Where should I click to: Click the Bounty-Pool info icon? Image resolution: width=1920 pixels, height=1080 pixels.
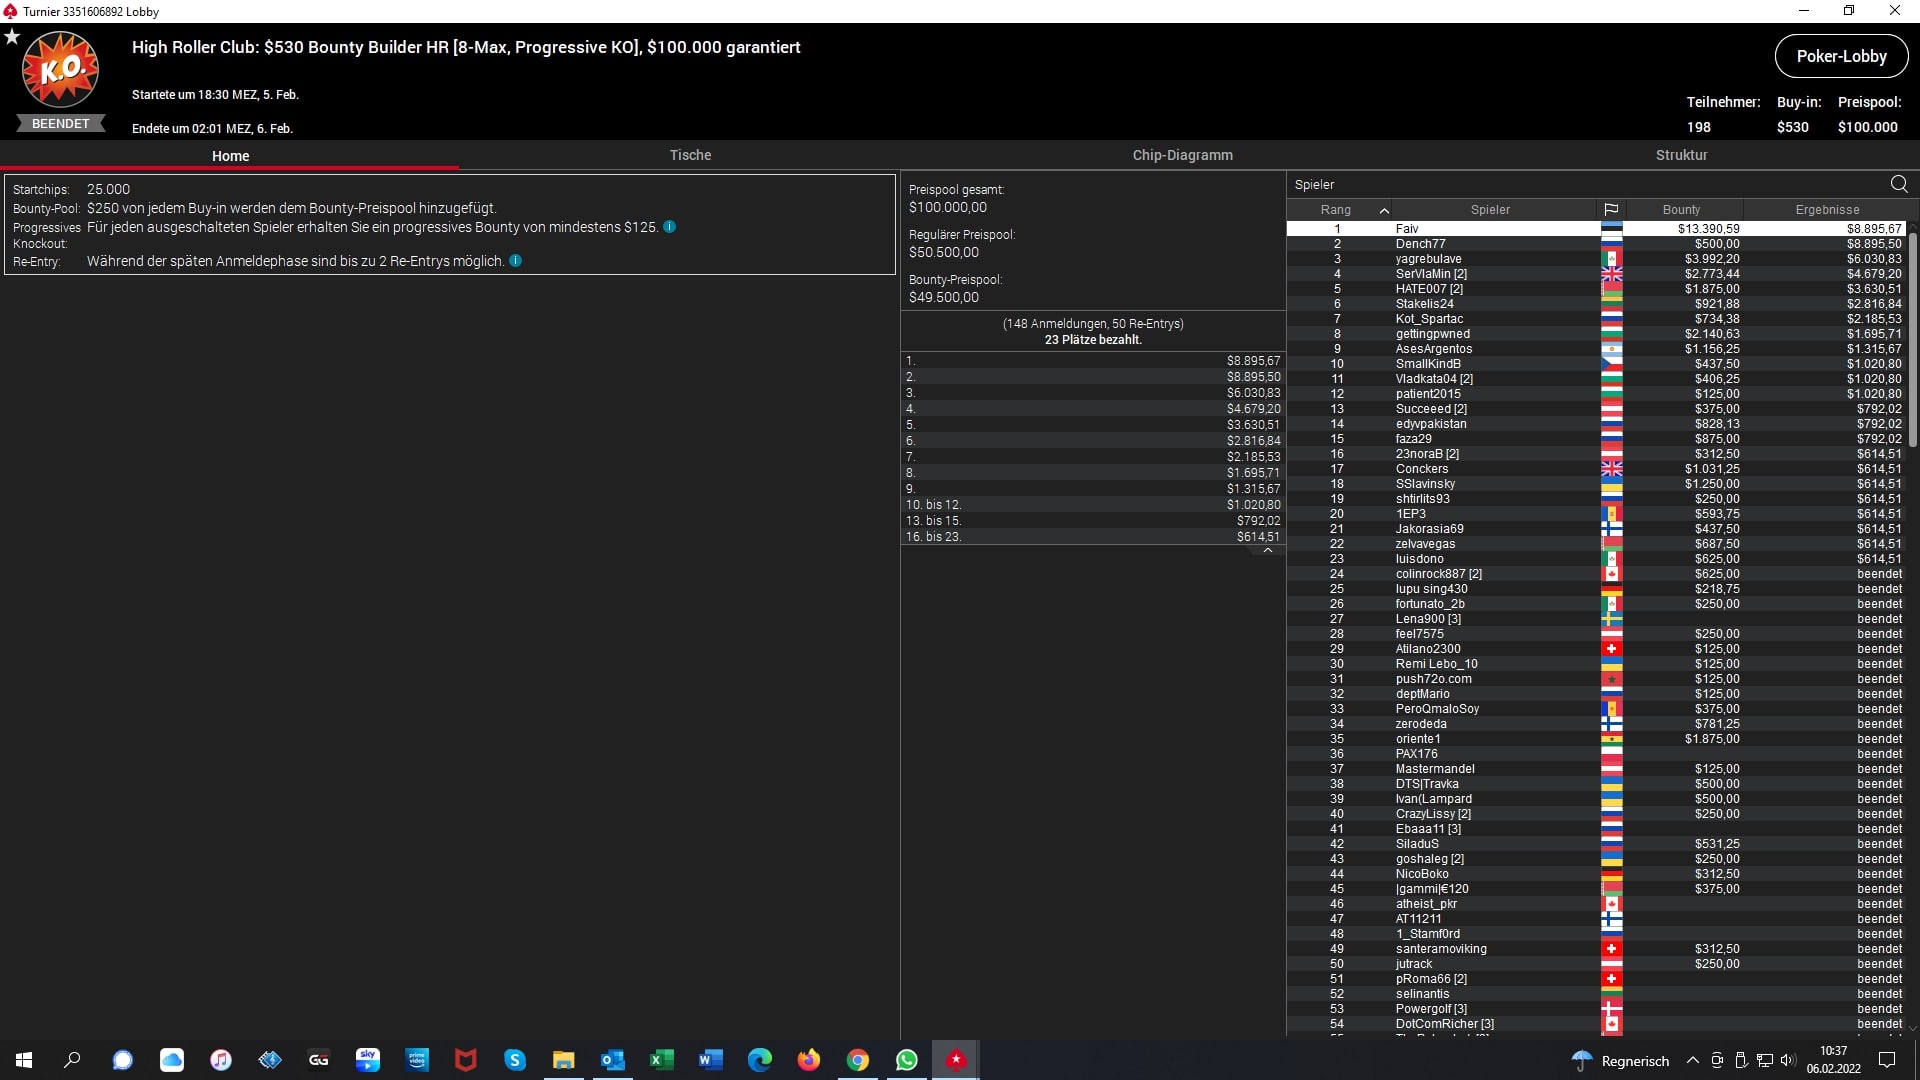[x=669, y=227]
